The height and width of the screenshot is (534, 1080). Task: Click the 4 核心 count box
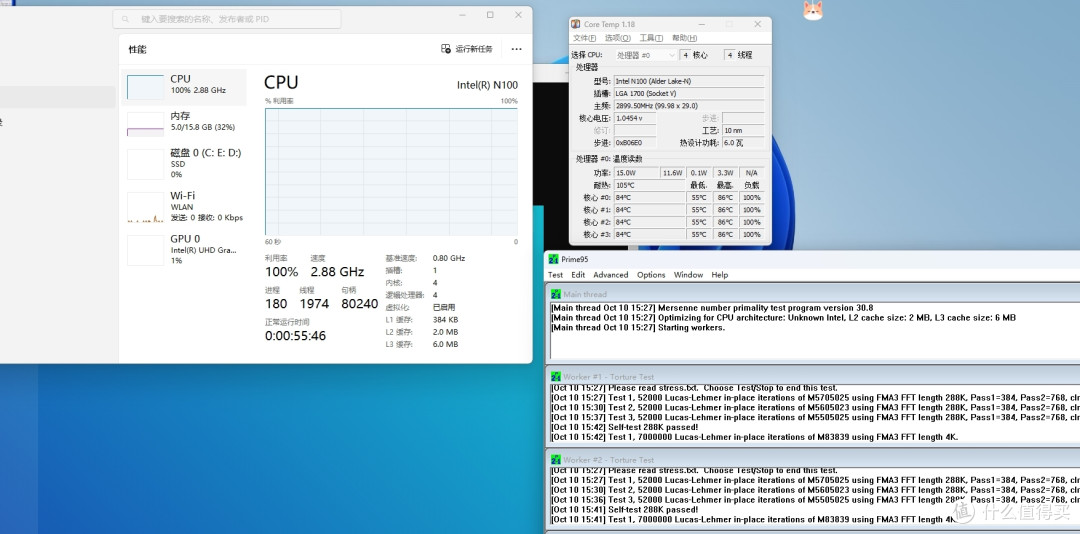(685, 55)
